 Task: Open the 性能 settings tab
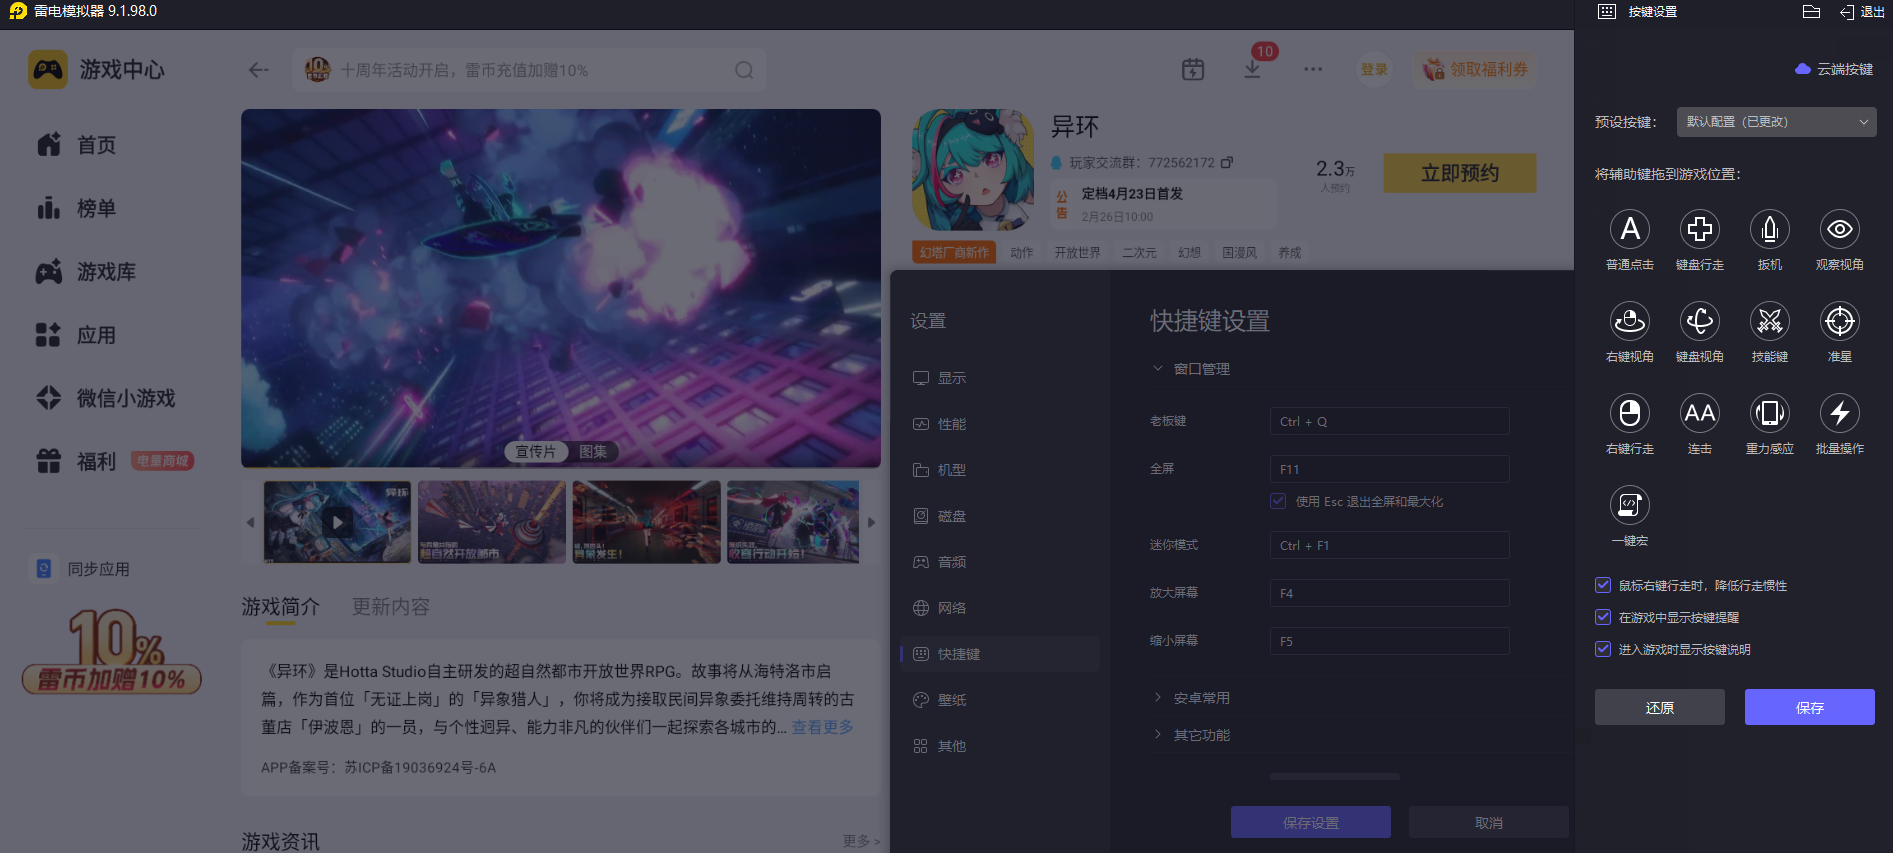pyautogui.click(x=1000, y=424)
